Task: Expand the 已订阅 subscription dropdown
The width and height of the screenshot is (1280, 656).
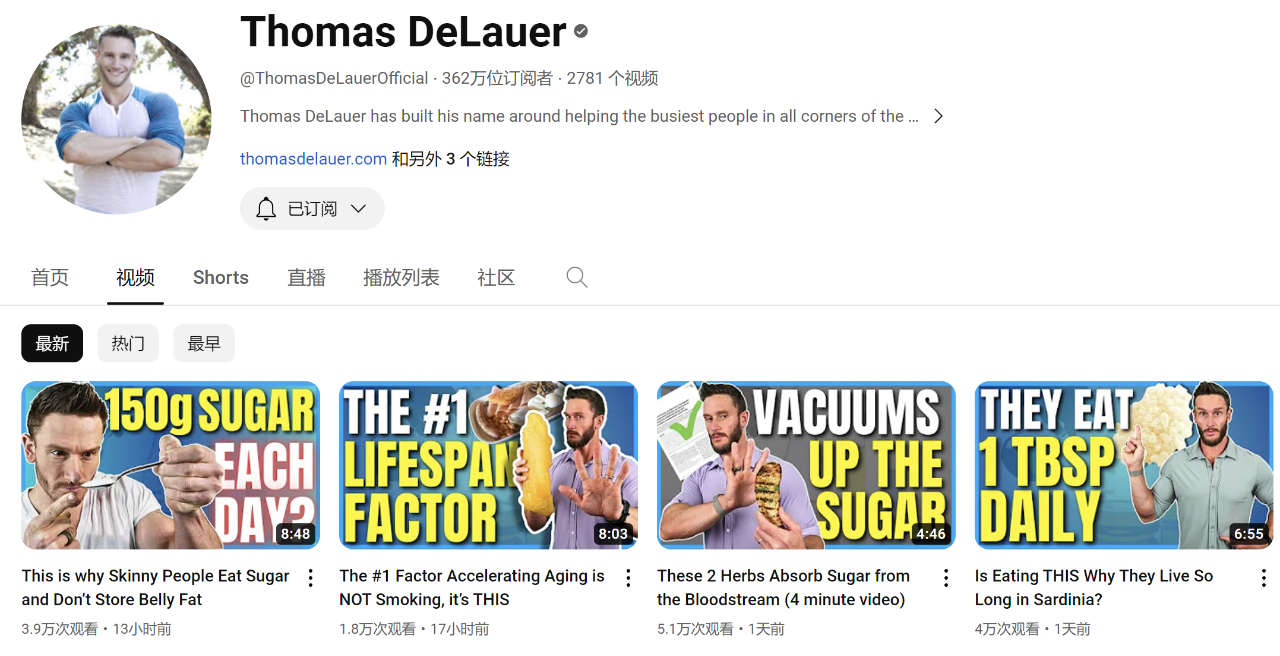Action: coord(312,209)
